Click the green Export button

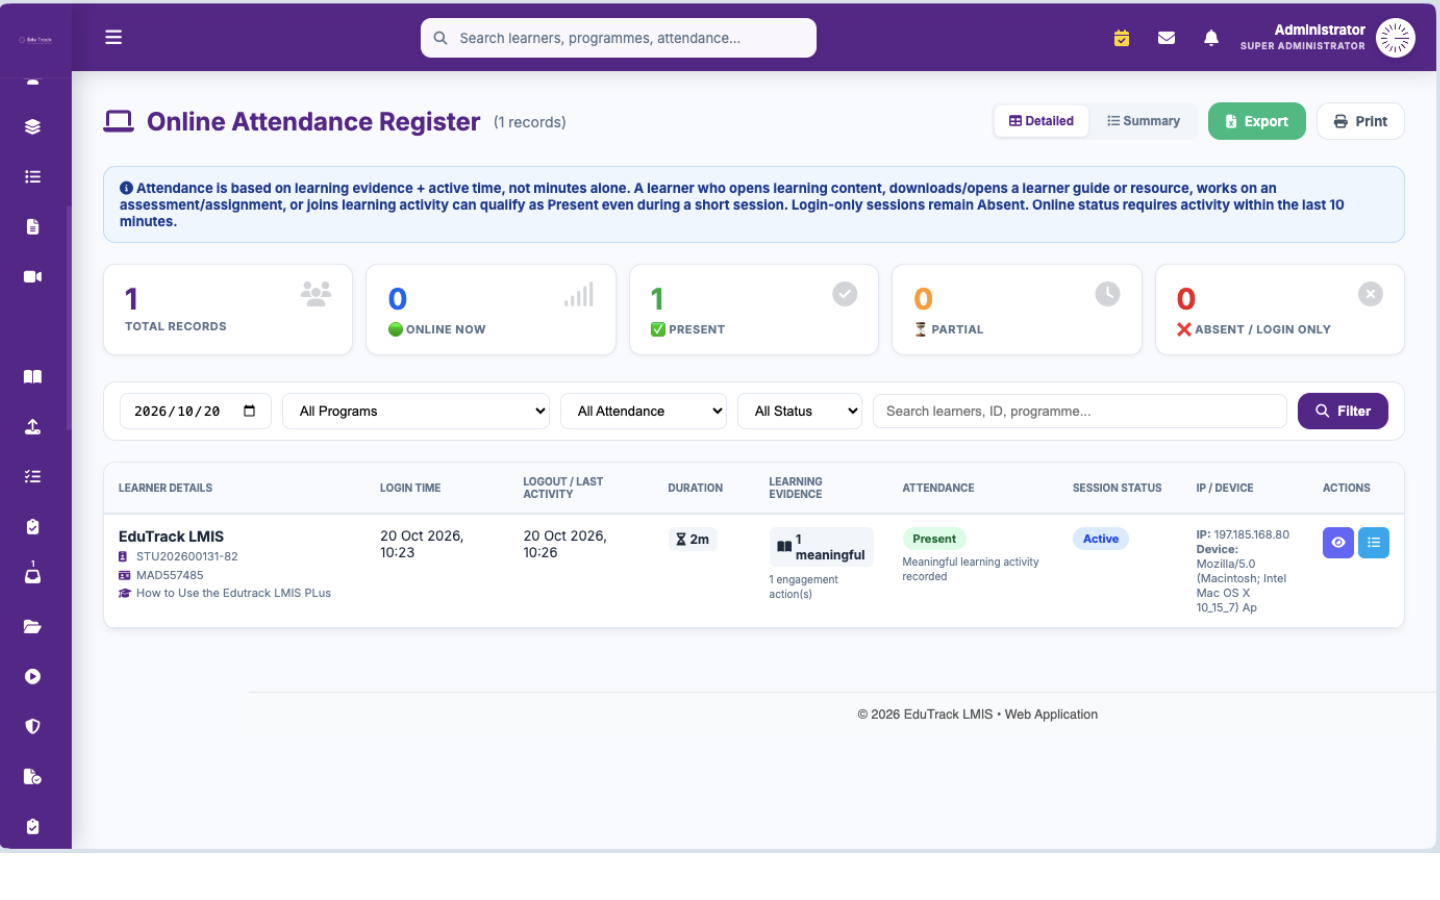click(1257, 121)
